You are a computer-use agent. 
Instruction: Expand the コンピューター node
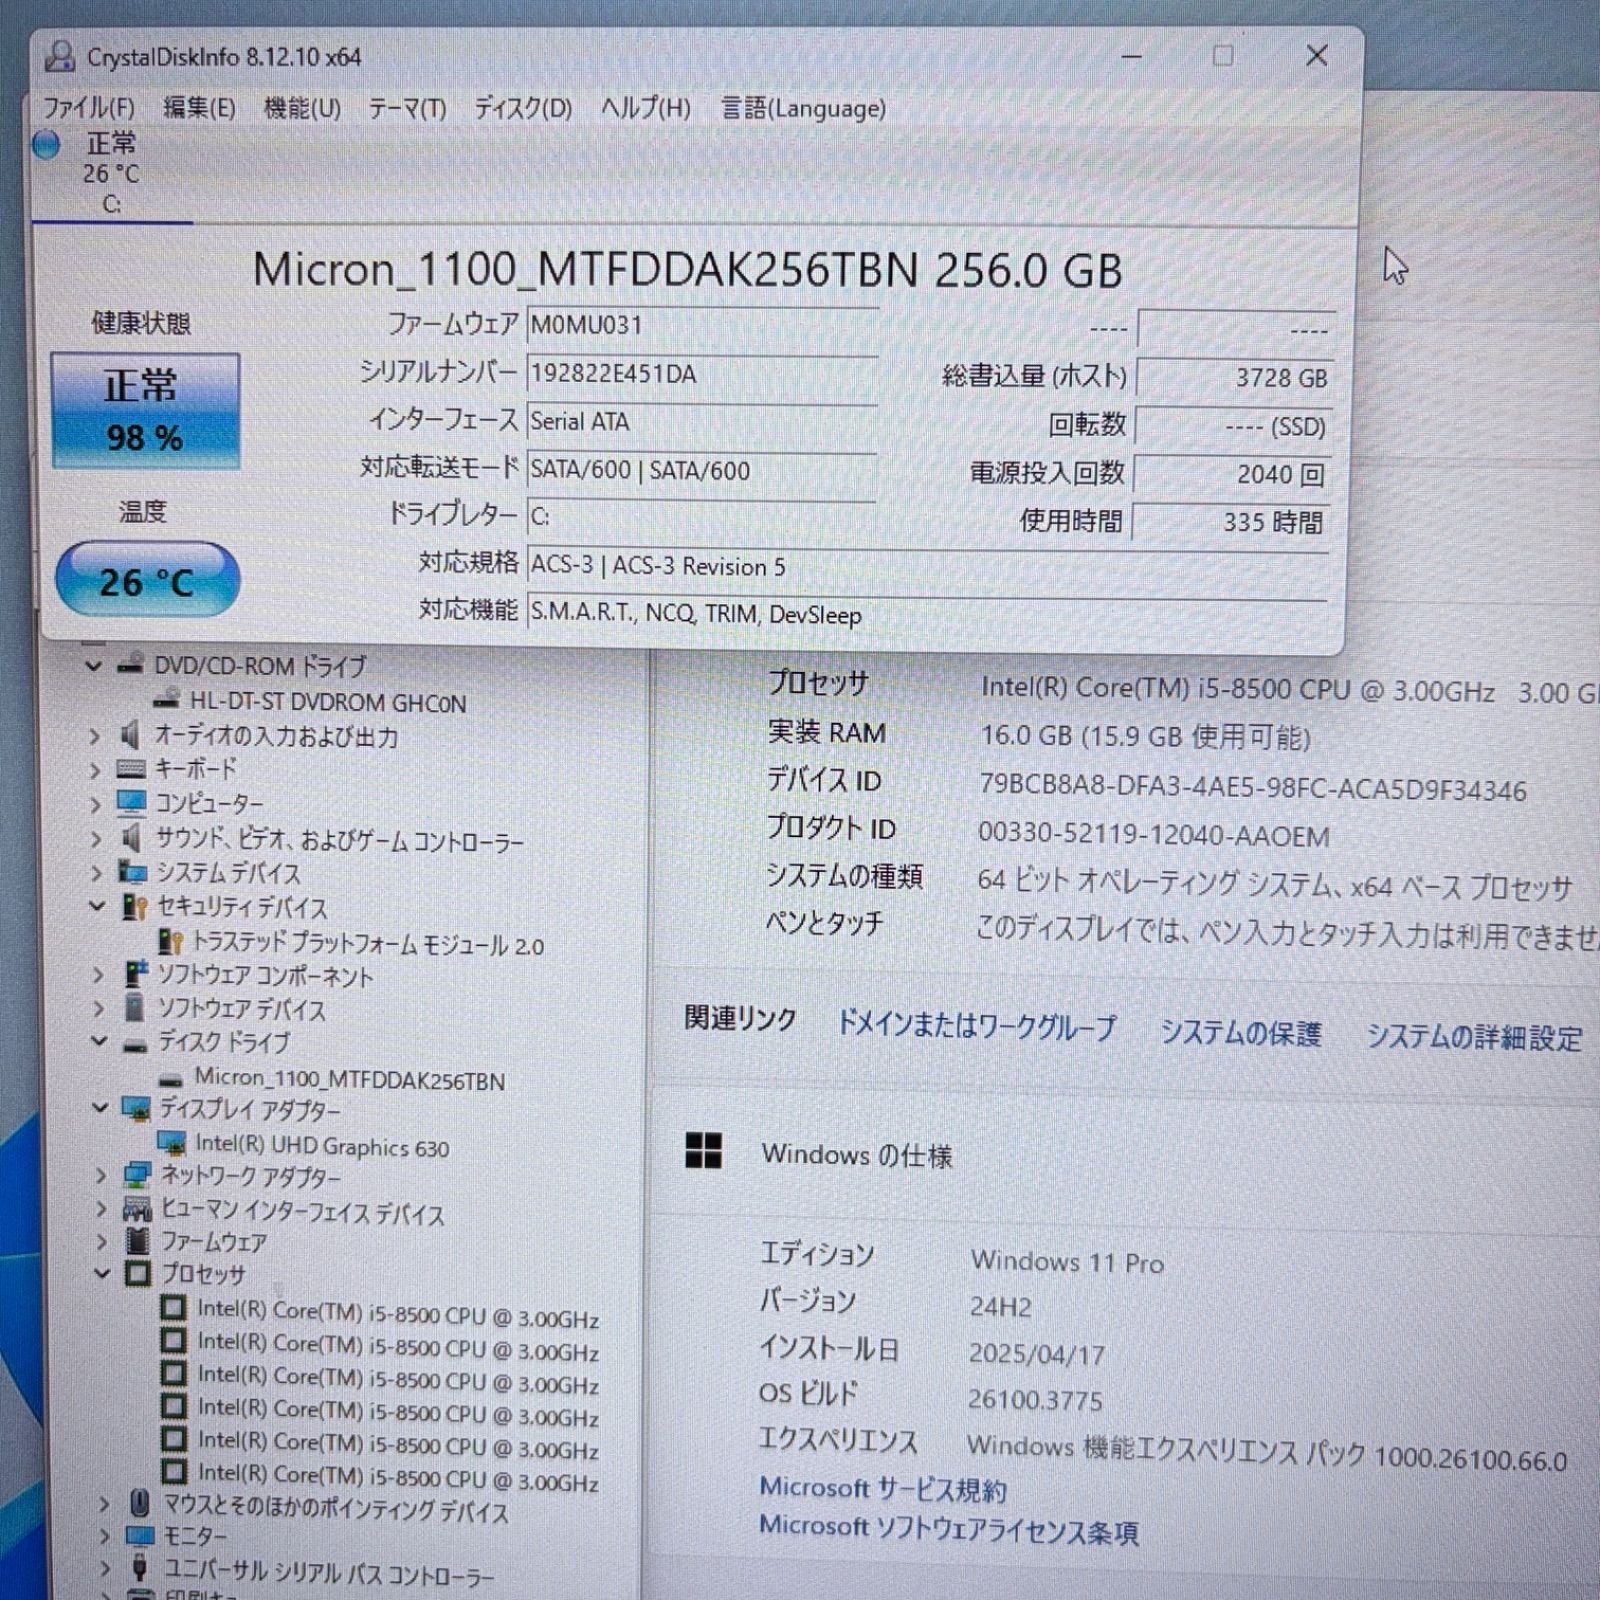click(95, 804)
